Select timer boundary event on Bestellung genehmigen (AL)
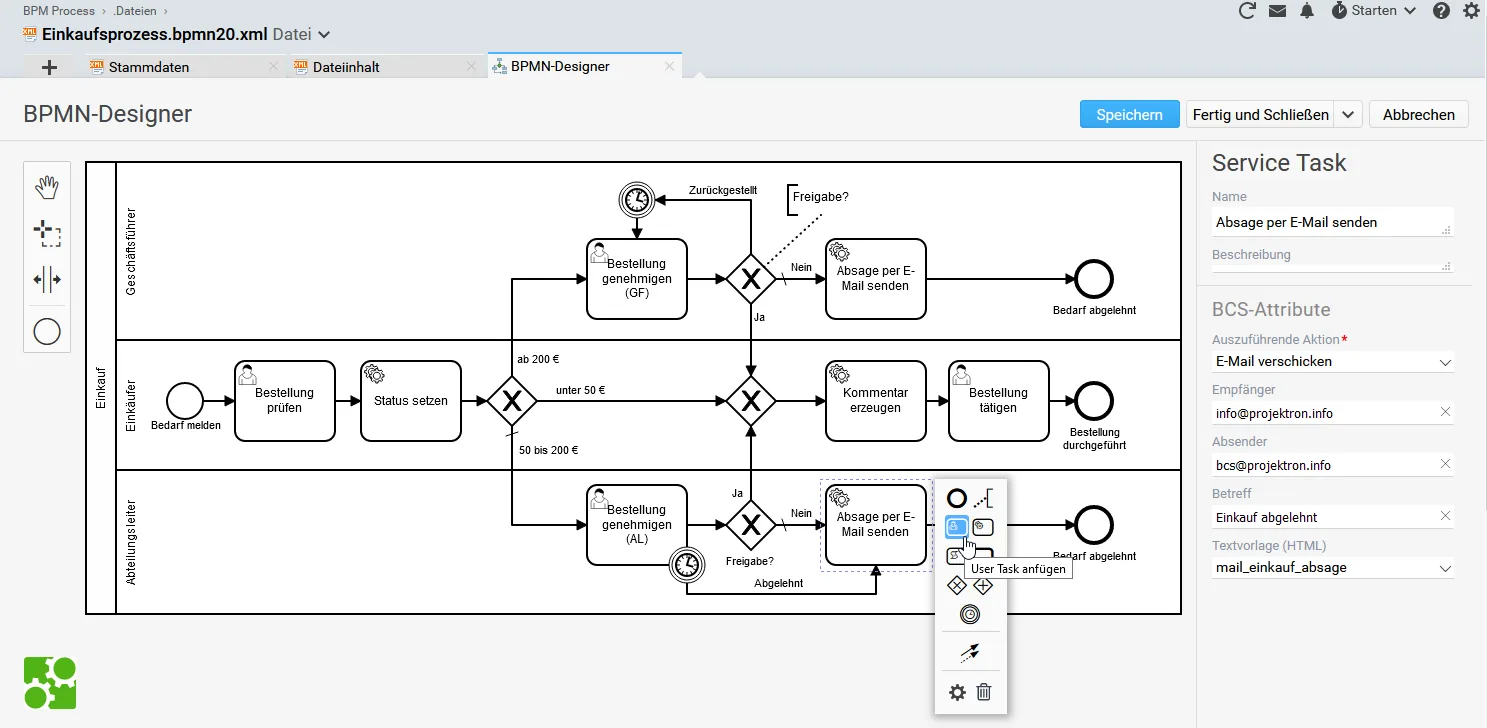Screen dimensions: 1487x728 click(687, 566)
